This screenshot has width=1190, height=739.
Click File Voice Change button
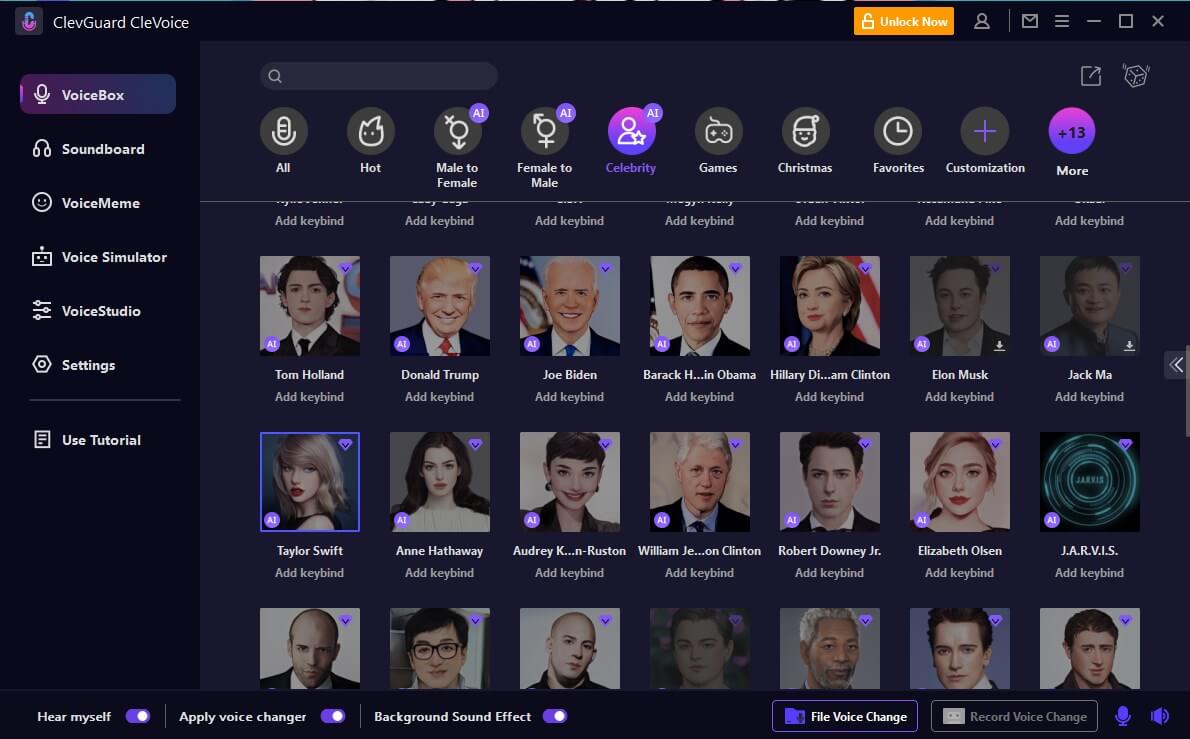(845, 716)
